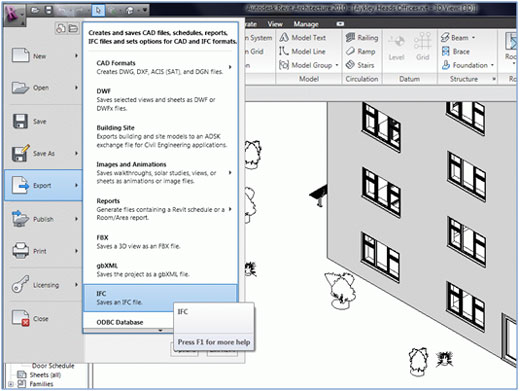Click the export list scroll-down arrow
This screenshot has height=391, width=520.
(x=161, y=330)
